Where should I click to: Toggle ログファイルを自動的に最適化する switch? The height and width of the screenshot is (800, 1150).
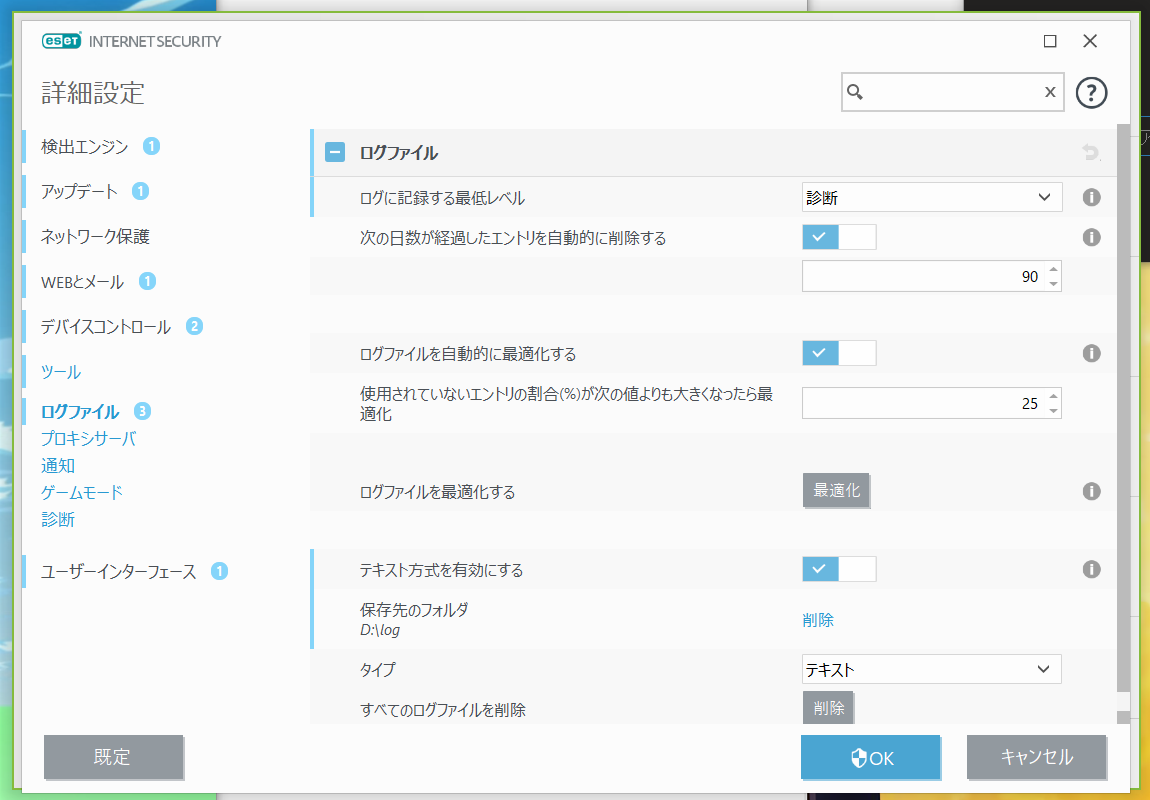coord(839,353)
